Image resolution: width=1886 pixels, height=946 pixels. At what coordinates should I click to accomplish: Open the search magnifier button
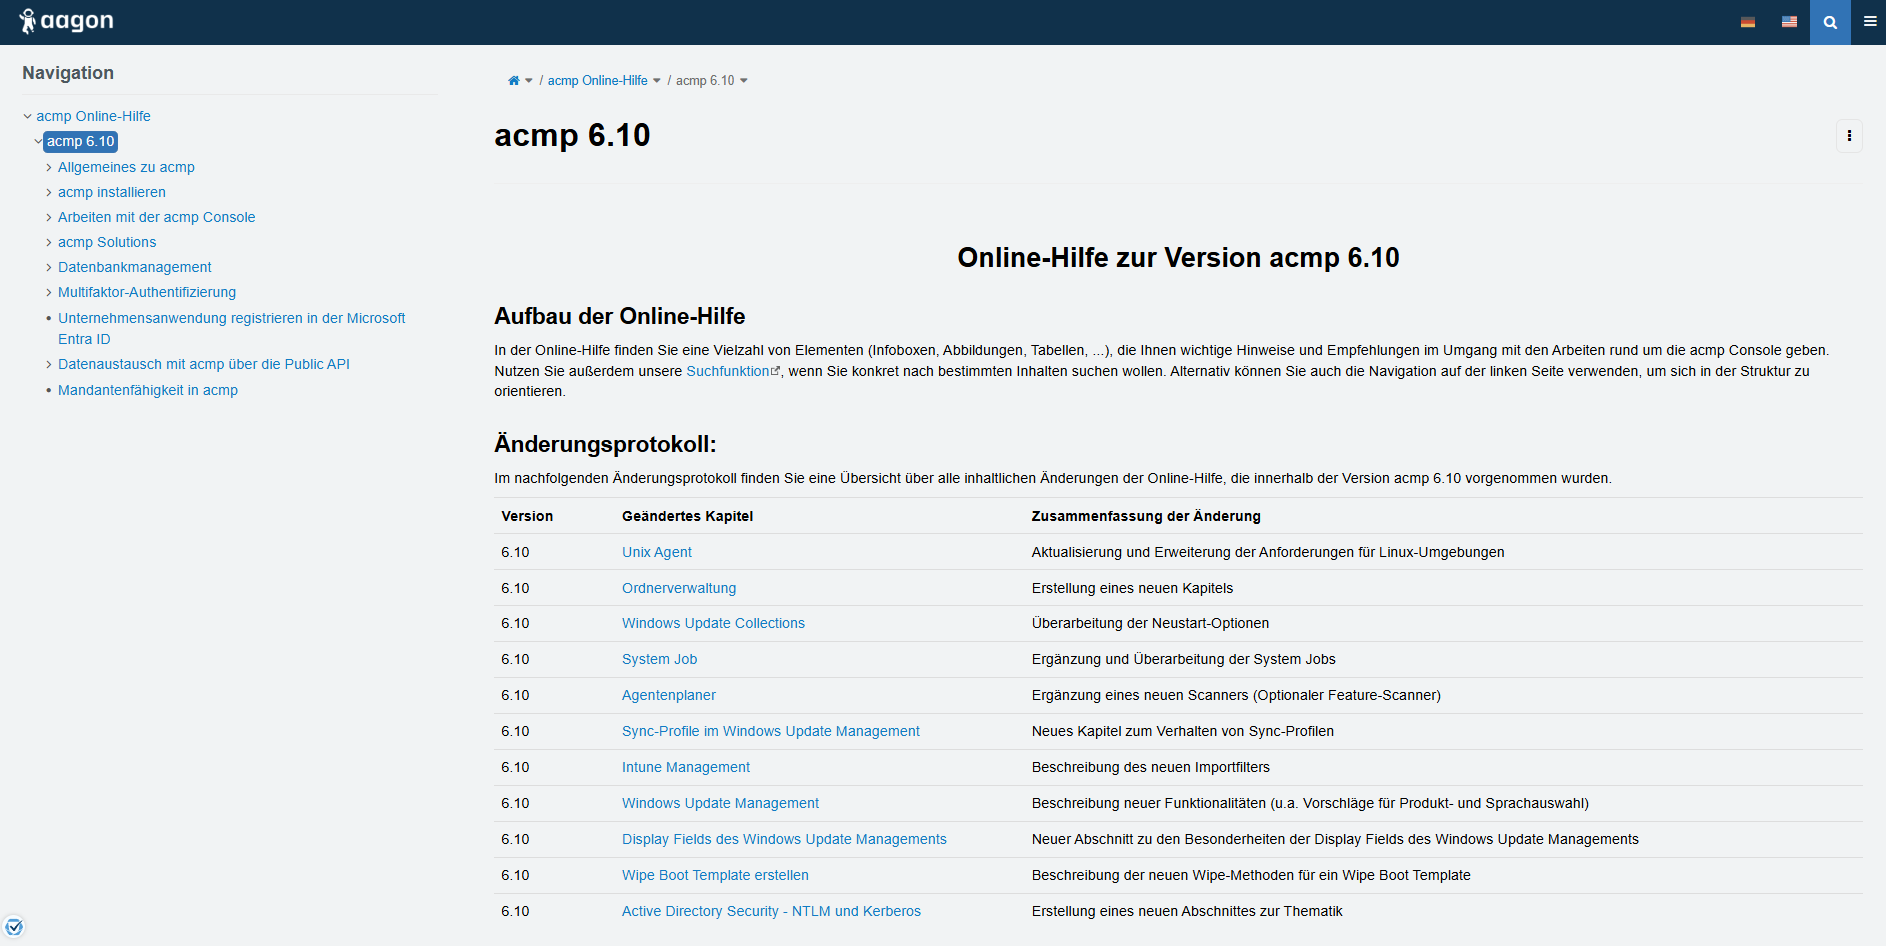(1830, 22)
